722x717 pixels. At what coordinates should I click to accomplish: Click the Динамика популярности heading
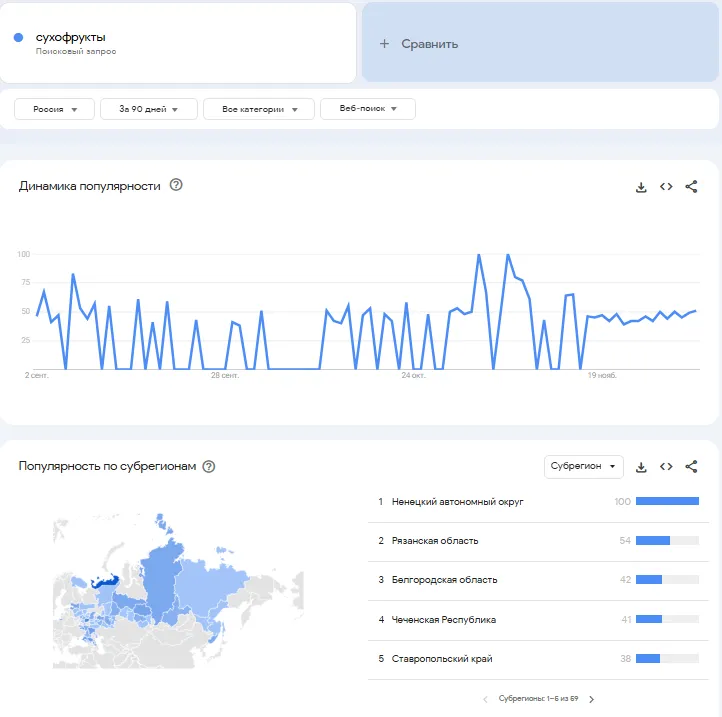[89, 186]
